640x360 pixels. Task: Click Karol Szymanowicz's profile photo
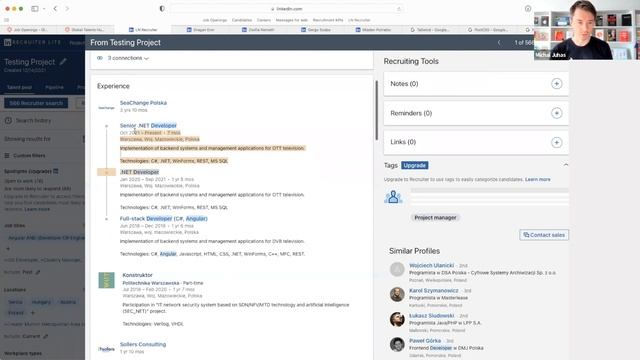tap(397, 294)
